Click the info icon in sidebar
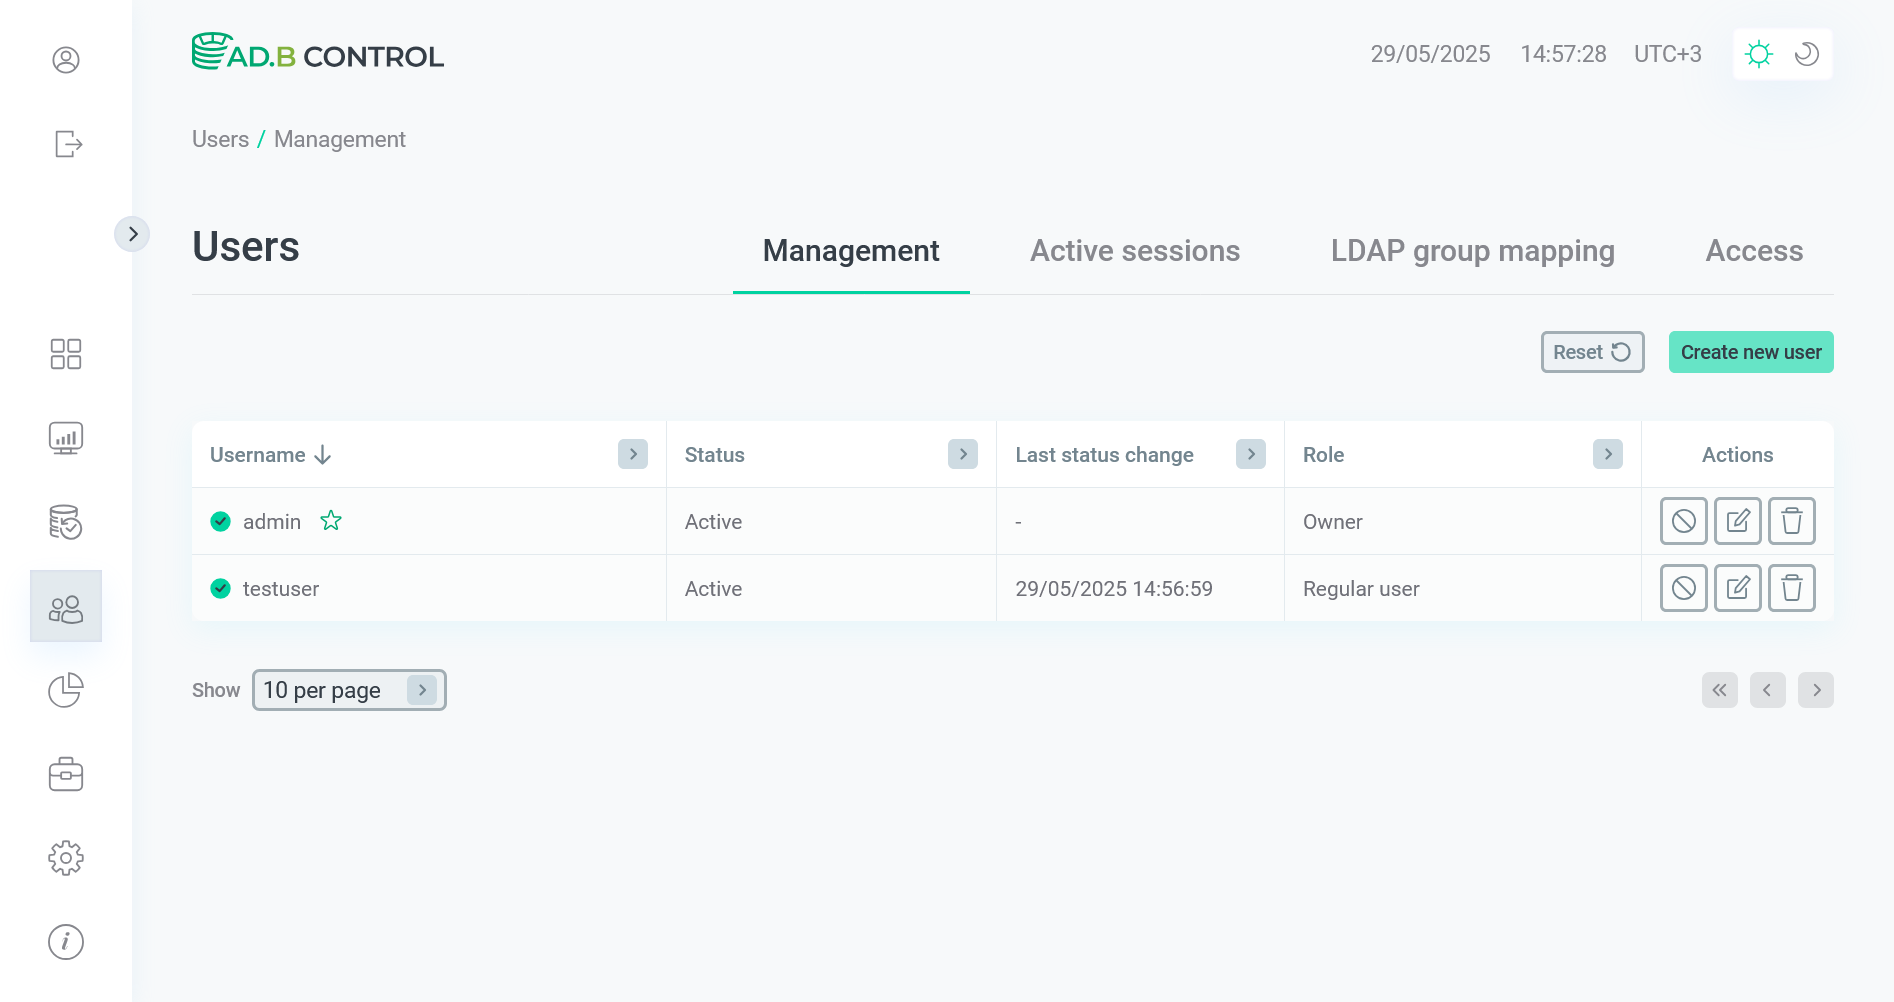 (66, 942)
